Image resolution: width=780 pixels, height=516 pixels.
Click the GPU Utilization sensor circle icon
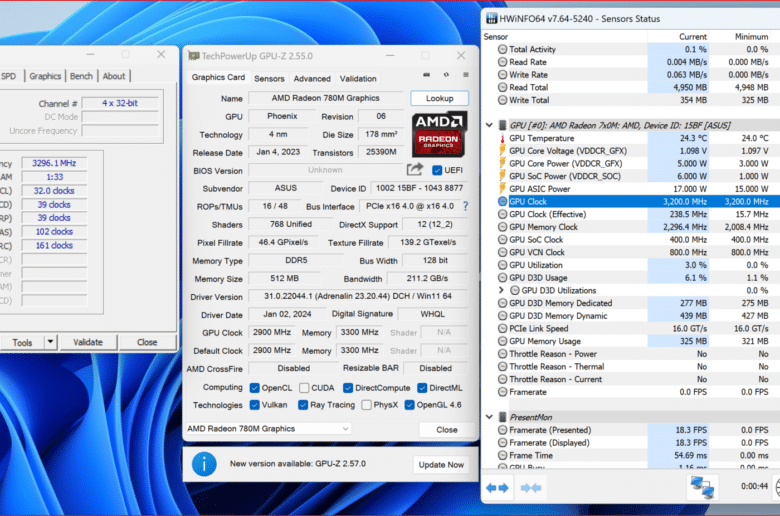point(502,265)
